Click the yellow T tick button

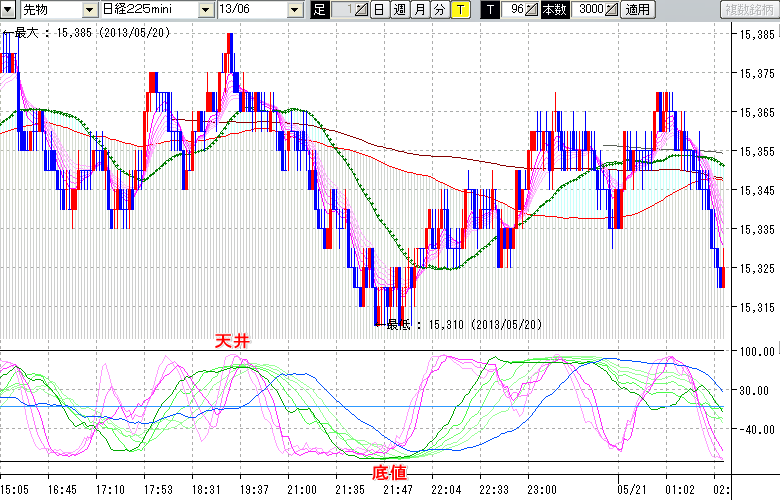459,10
